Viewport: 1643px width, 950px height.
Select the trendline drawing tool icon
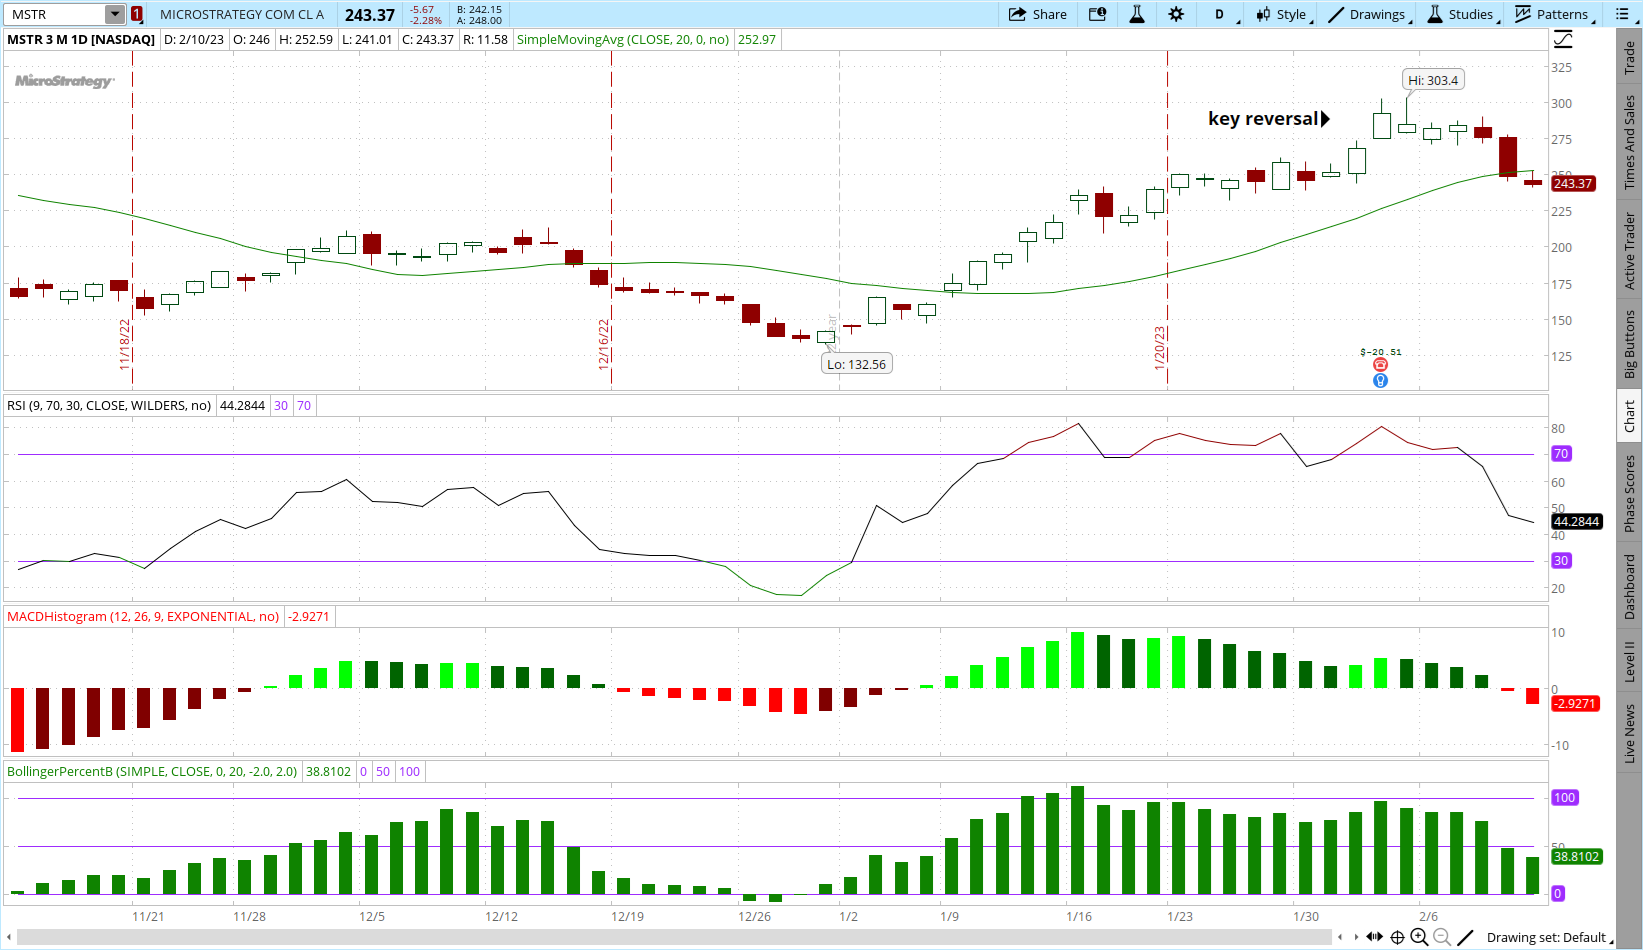[x=1466, y=937]
